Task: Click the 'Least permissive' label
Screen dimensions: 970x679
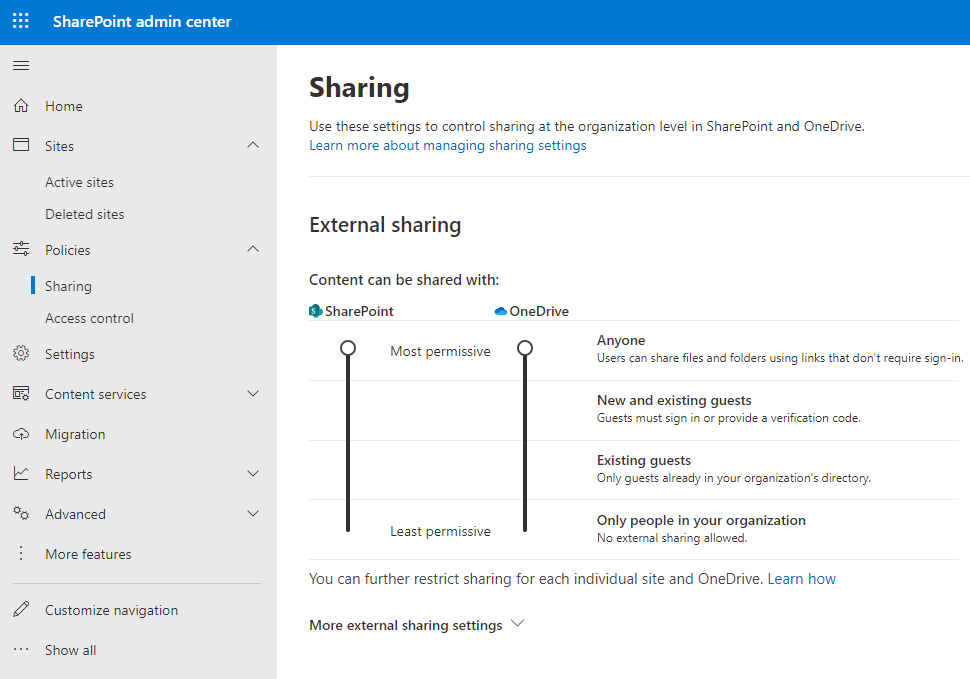Action: point(440,531)
